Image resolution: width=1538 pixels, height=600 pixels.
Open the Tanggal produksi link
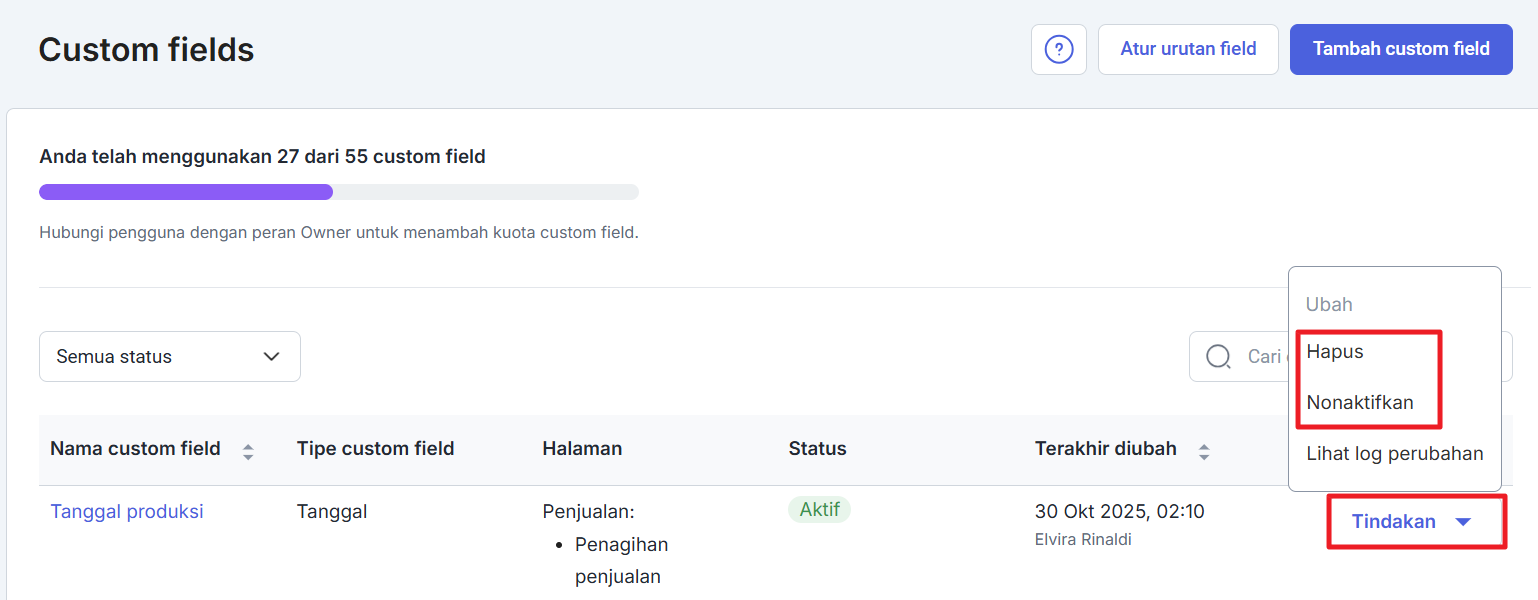coord(127,512)
